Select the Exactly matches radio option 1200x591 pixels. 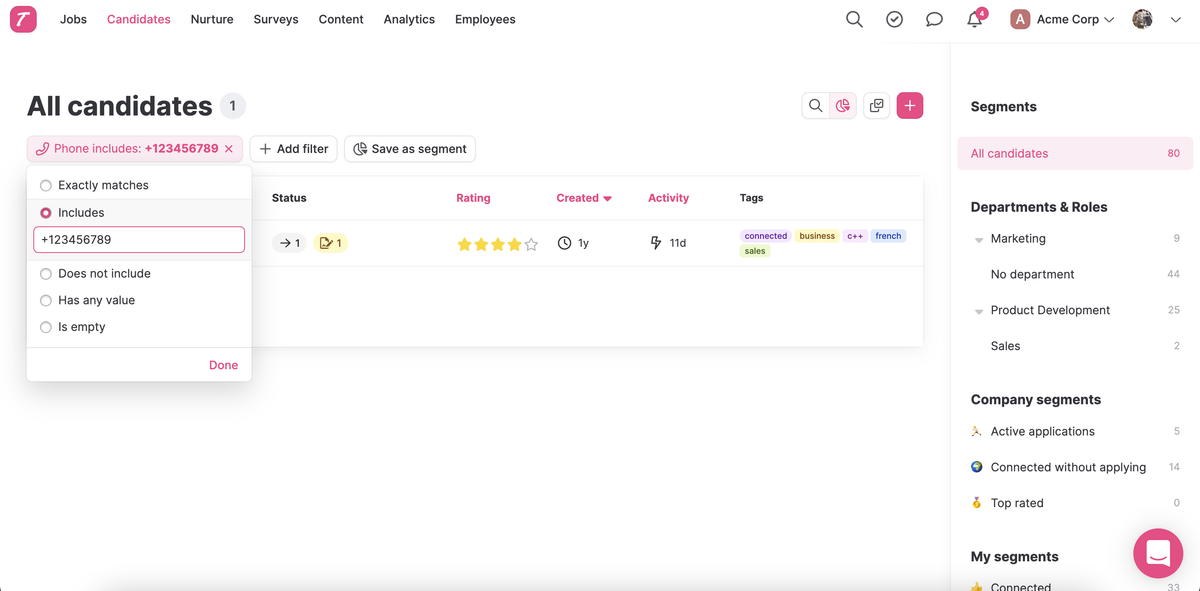pyautogui.click(x=46, y=185)
